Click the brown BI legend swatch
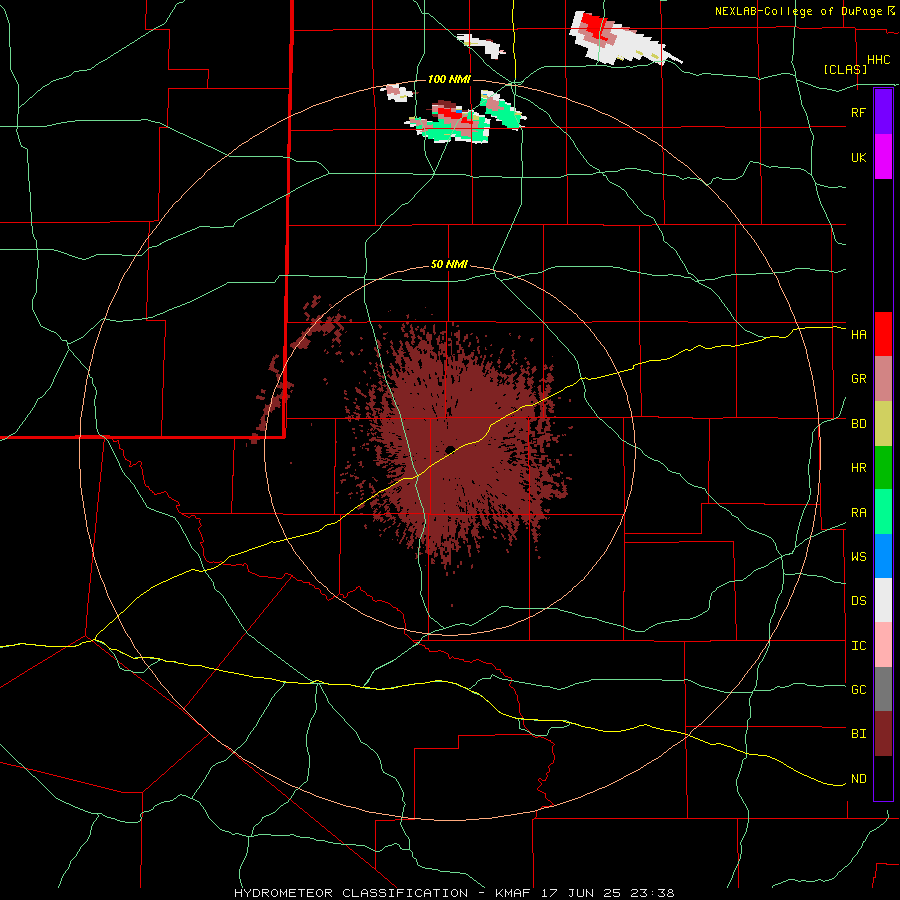 pos(883,734)
